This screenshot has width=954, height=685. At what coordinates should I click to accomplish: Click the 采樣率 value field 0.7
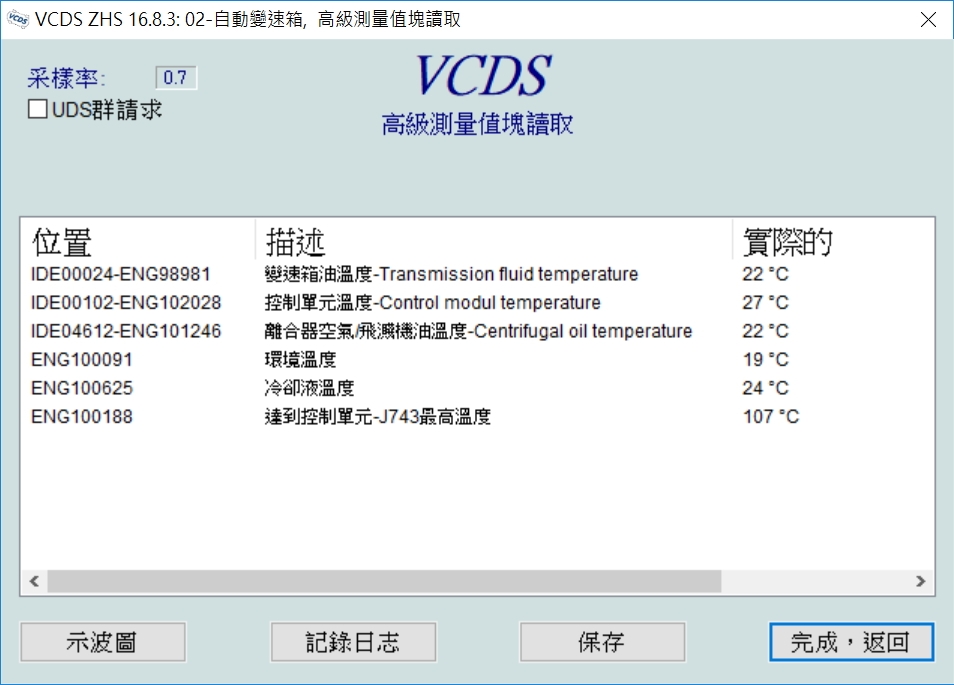(x=176, y=78)
